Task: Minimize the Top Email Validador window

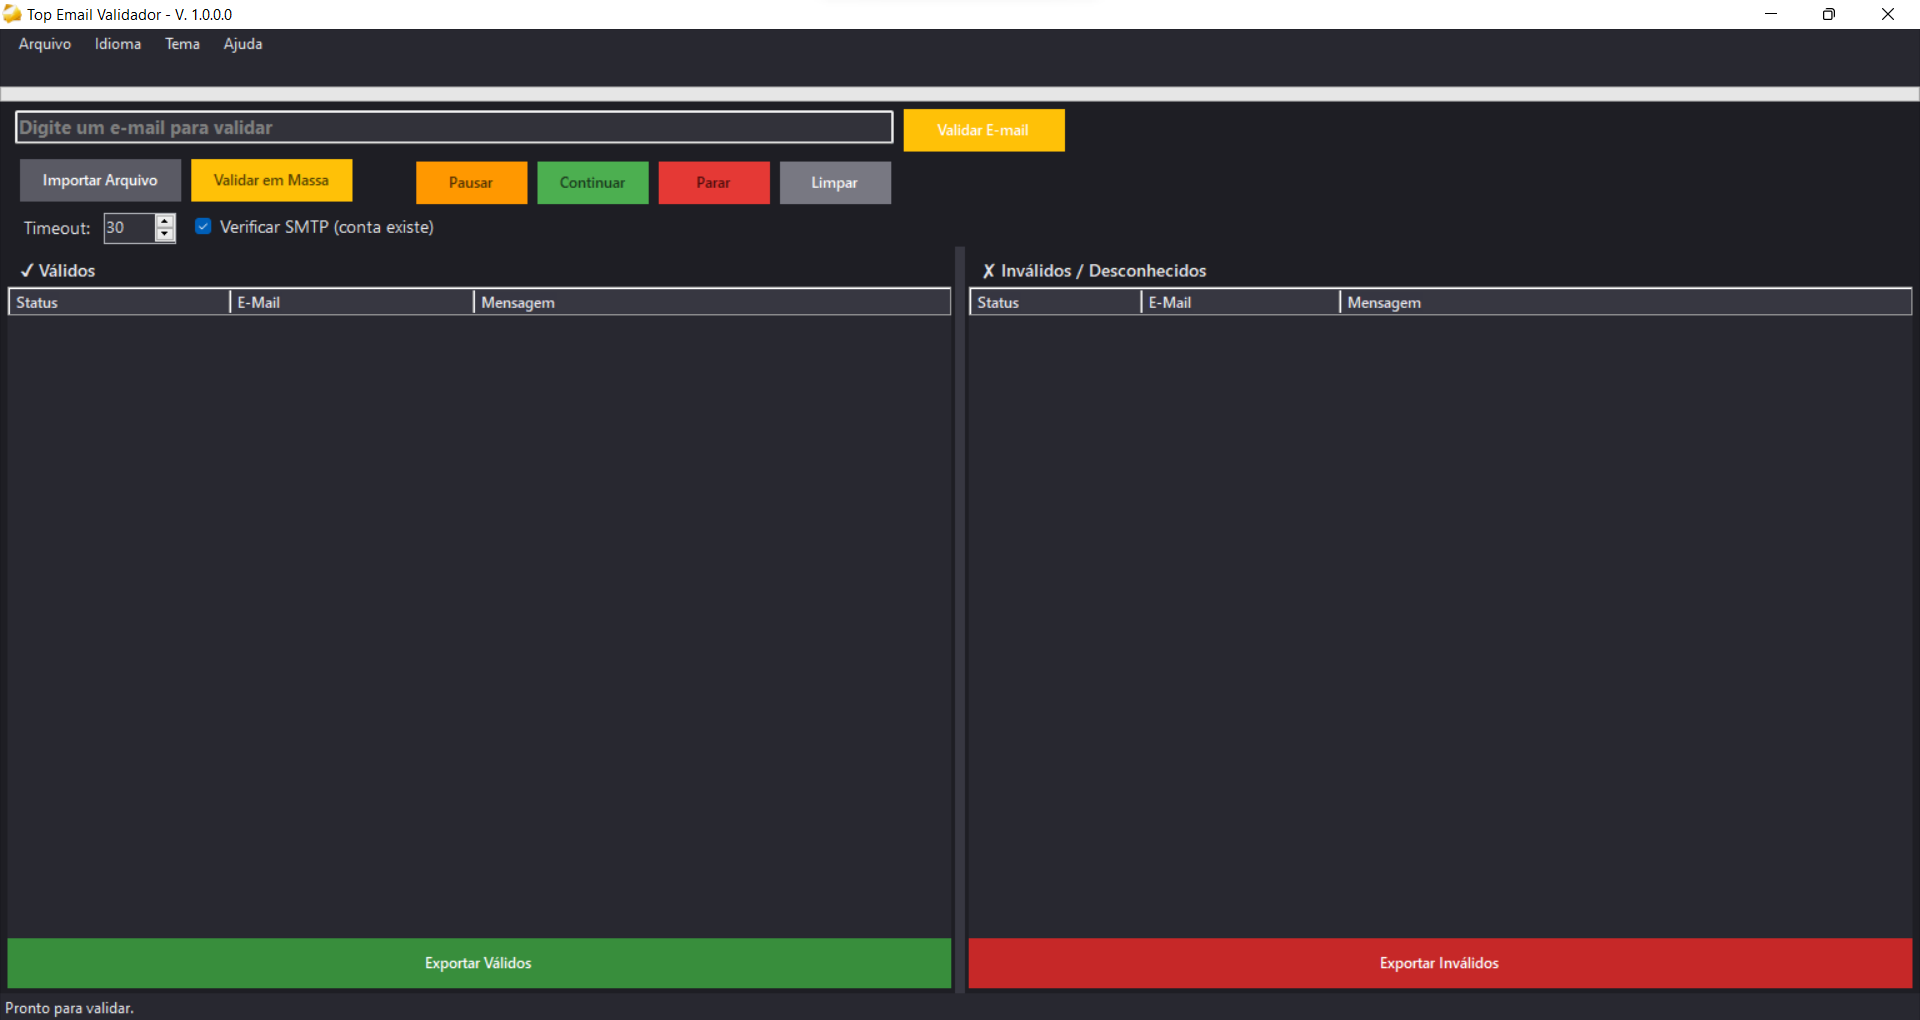Action: [1771, 14]
